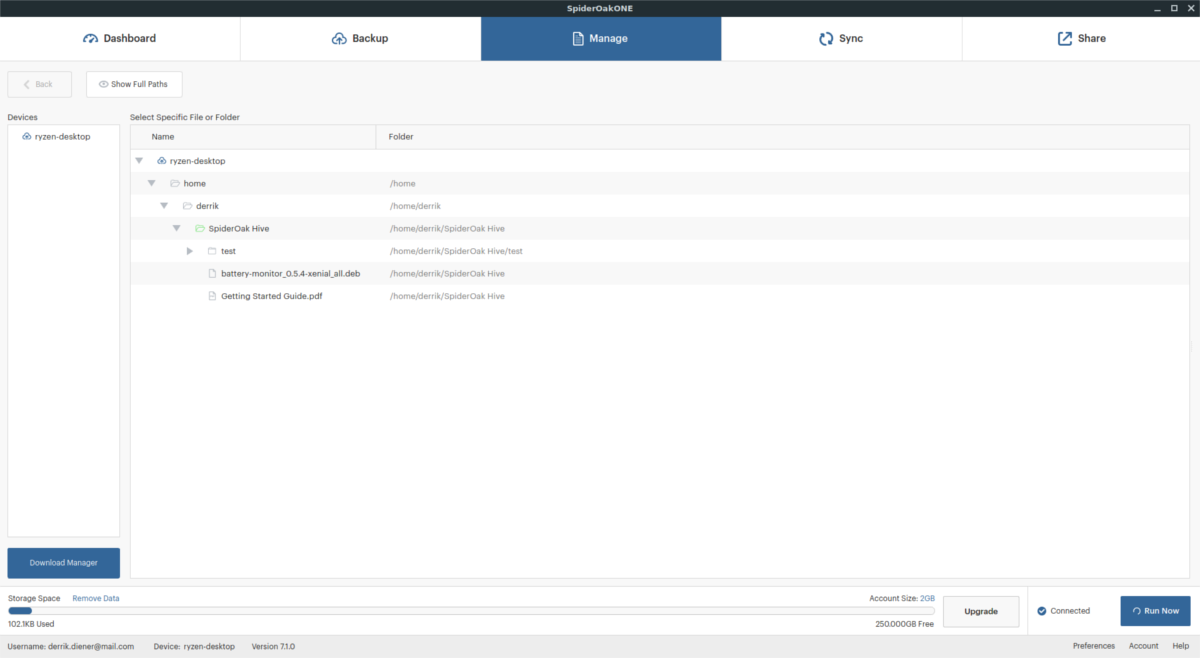
Task: Click the Dashboard gauge icon
Action: coord(91,38)
